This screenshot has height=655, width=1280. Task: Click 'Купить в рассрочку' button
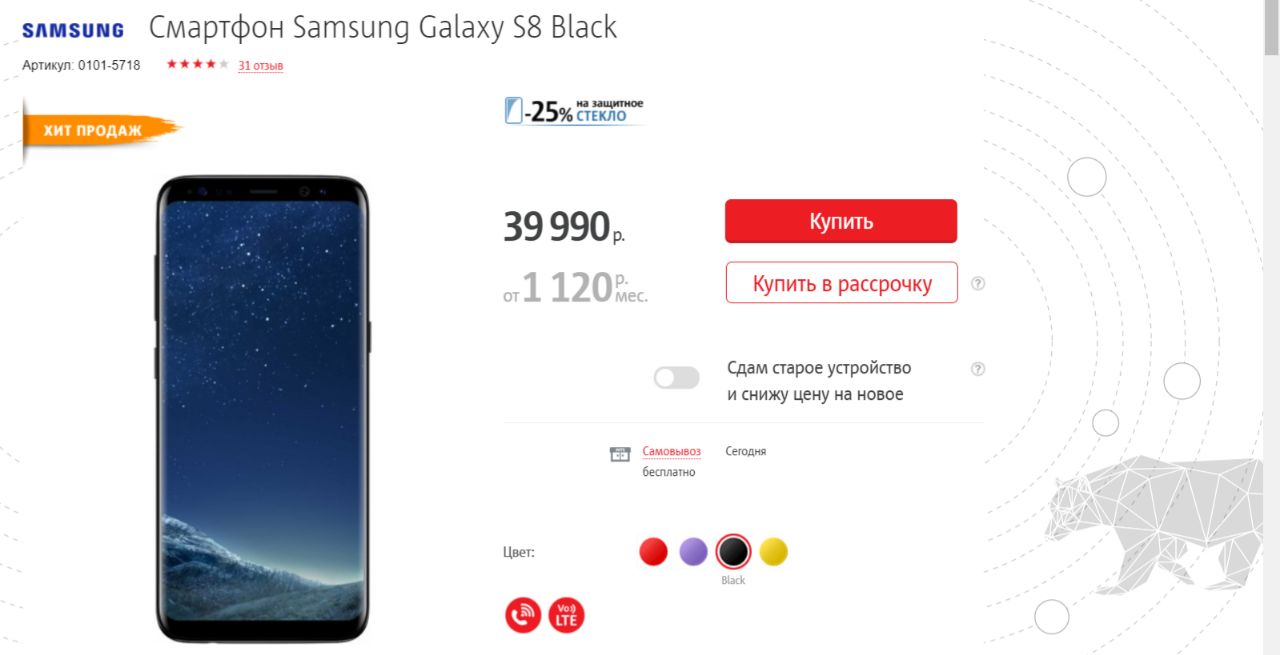pos(841,283)
